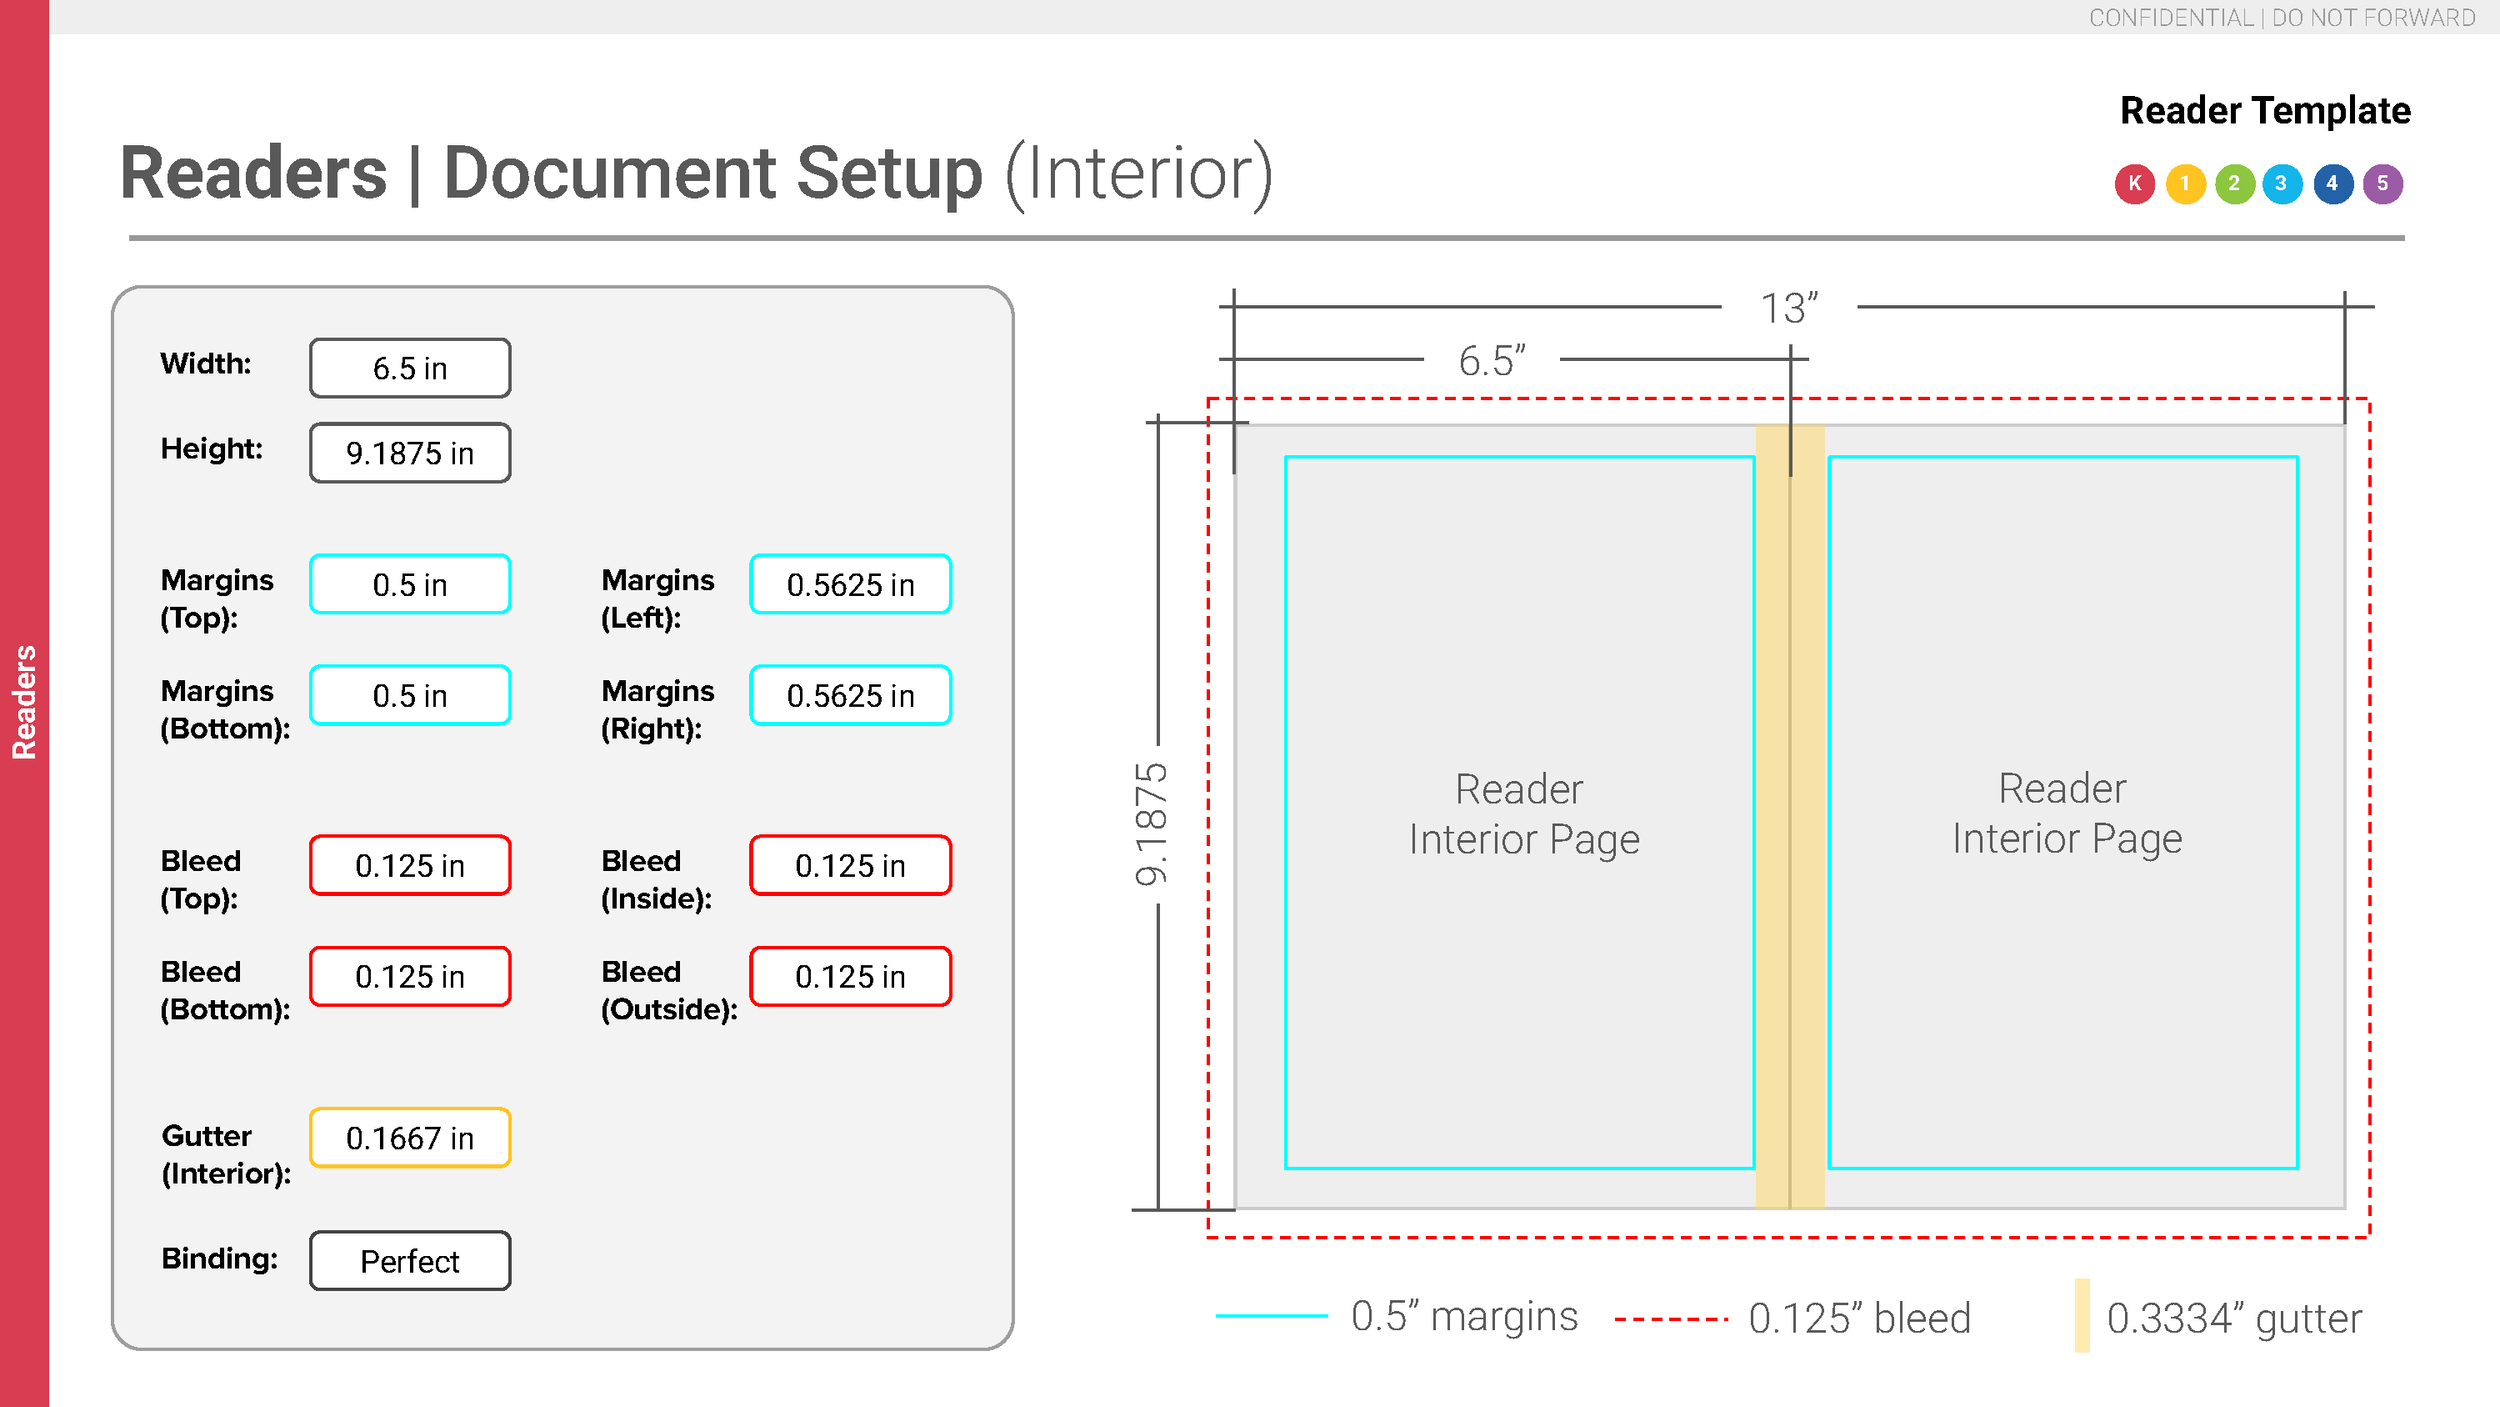Image resolution: width=2500 pixels, height=1407 pixels.
Task: Click the Gutter (Interior) 0.1667 in field
Action: pyautogui.click(x=410, y=1138)
